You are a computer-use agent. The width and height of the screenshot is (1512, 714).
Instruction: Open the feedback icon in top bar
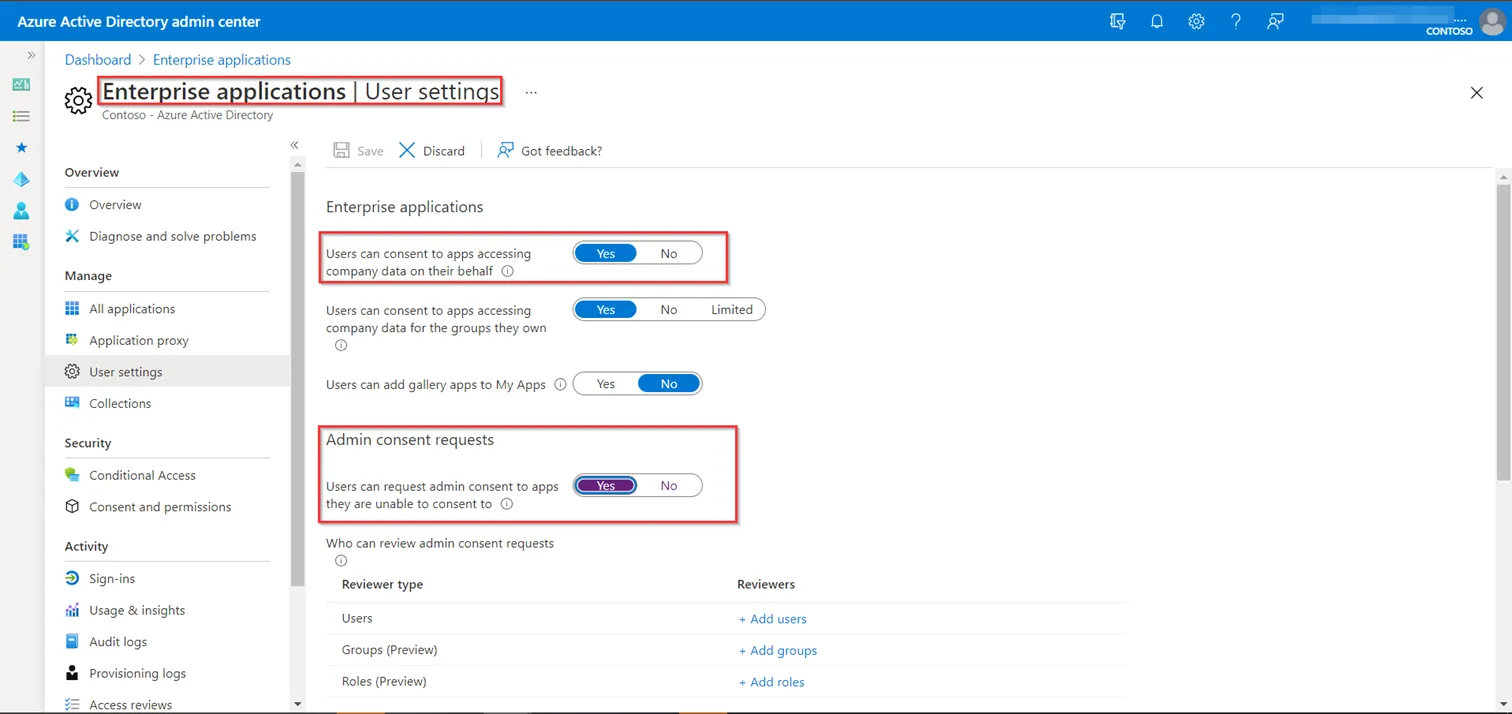(1275, 21)
